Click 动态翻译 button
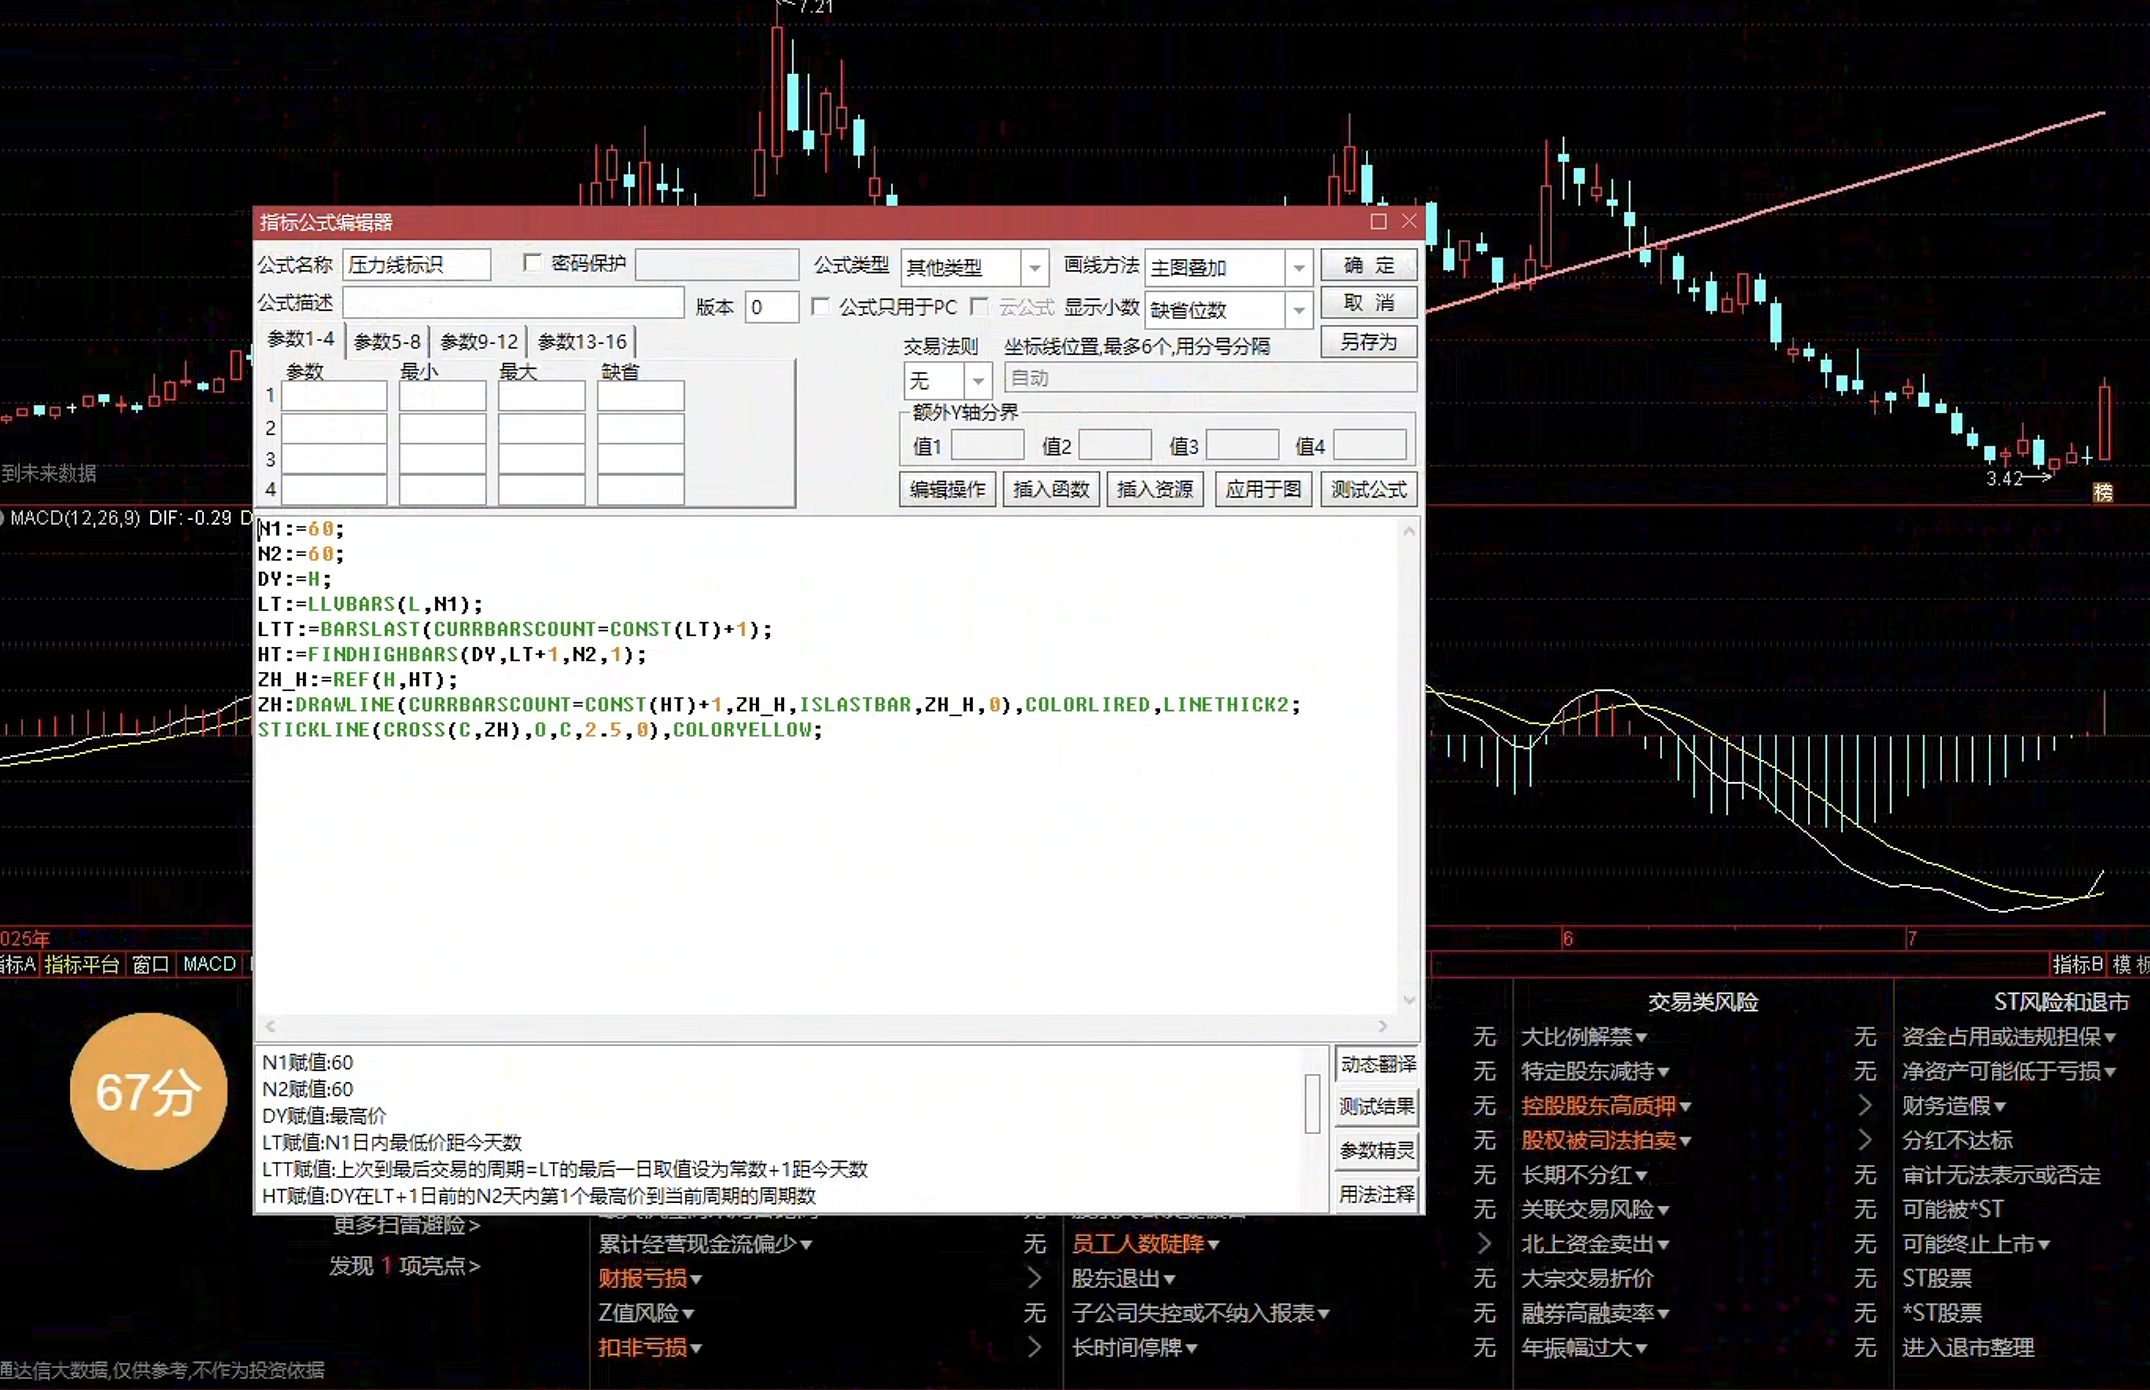This screenshot has height=1390, width=2150. pyautogui.click(x=1377, y=1064)
